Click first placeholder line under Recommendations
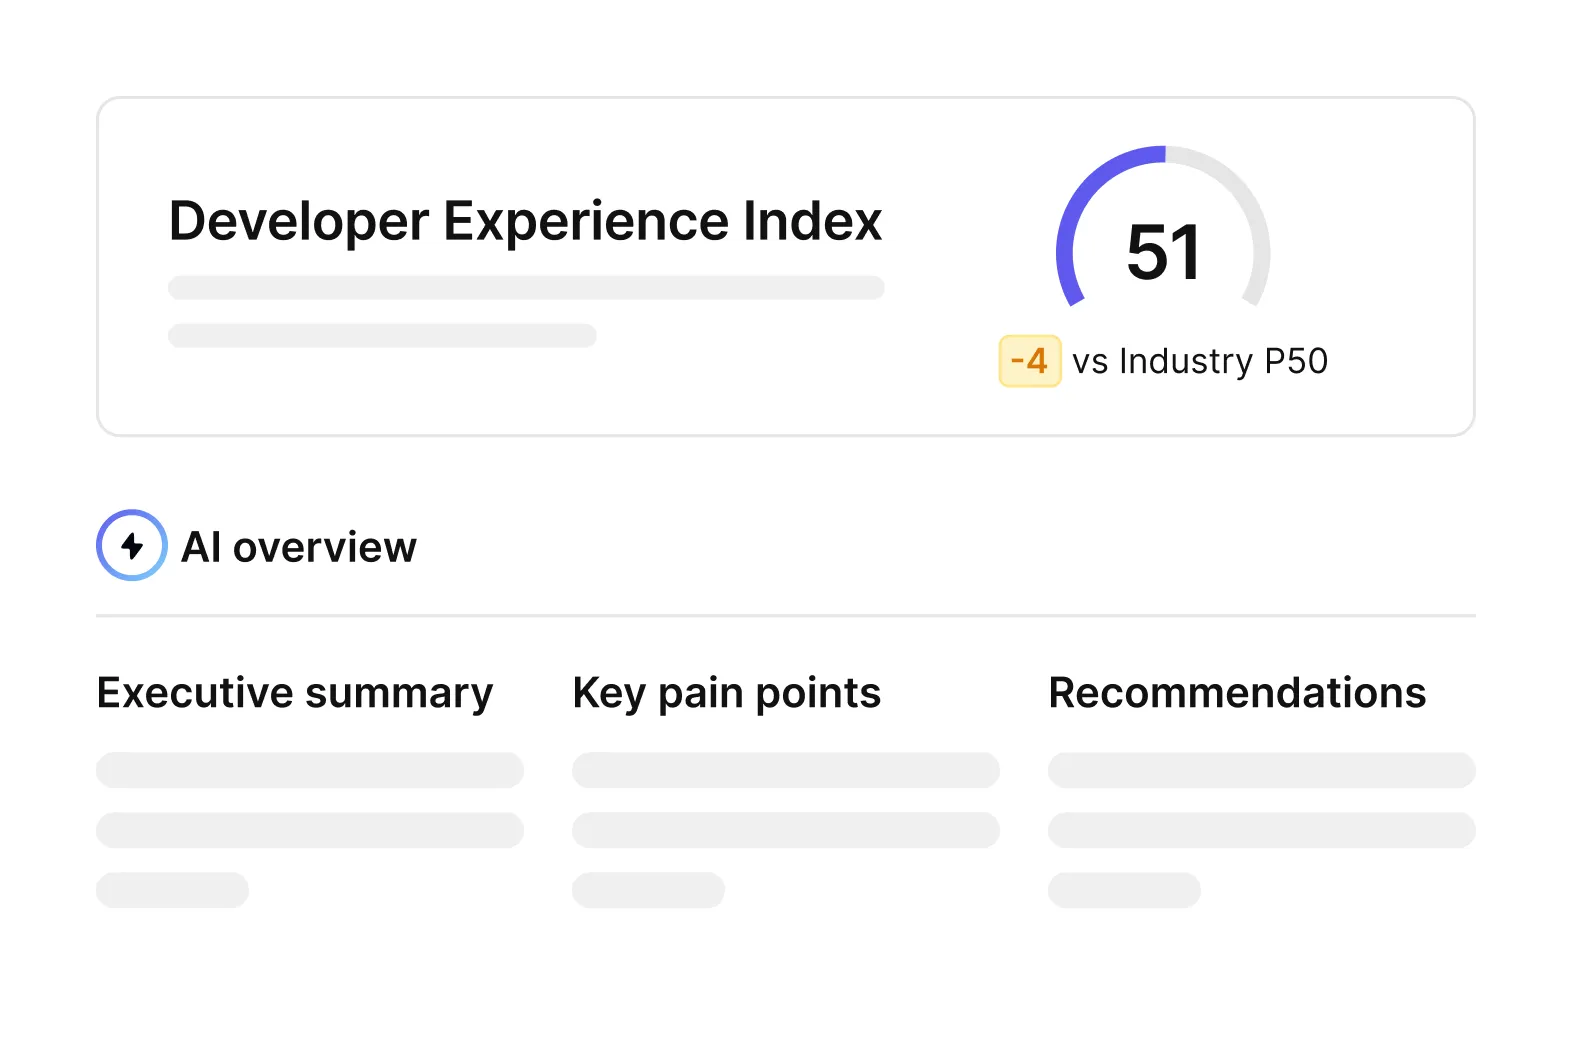 click(x=1262, y=770)
